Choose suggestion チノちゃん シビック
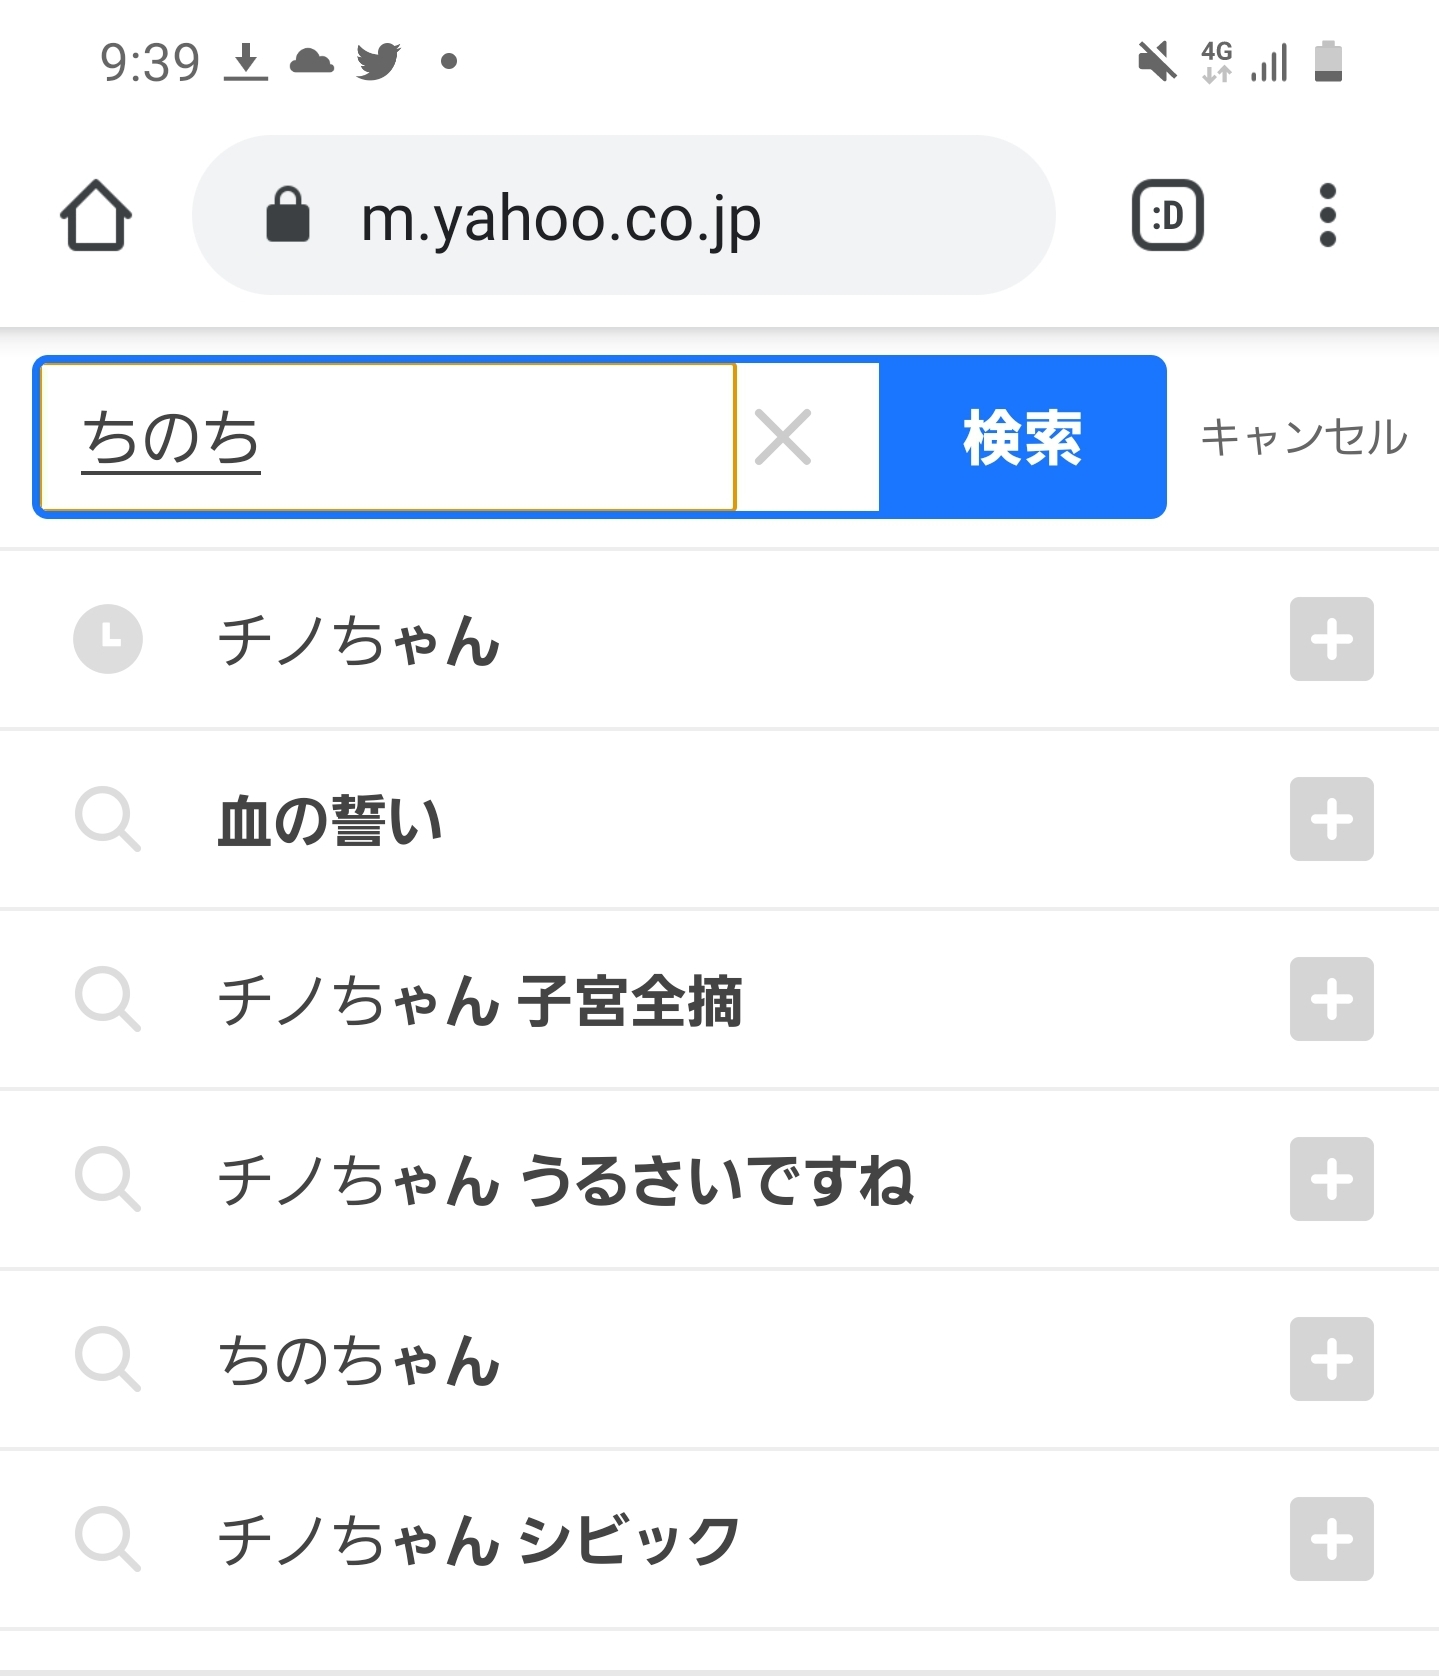Screen dimensions: 1439x1676 479,1540
